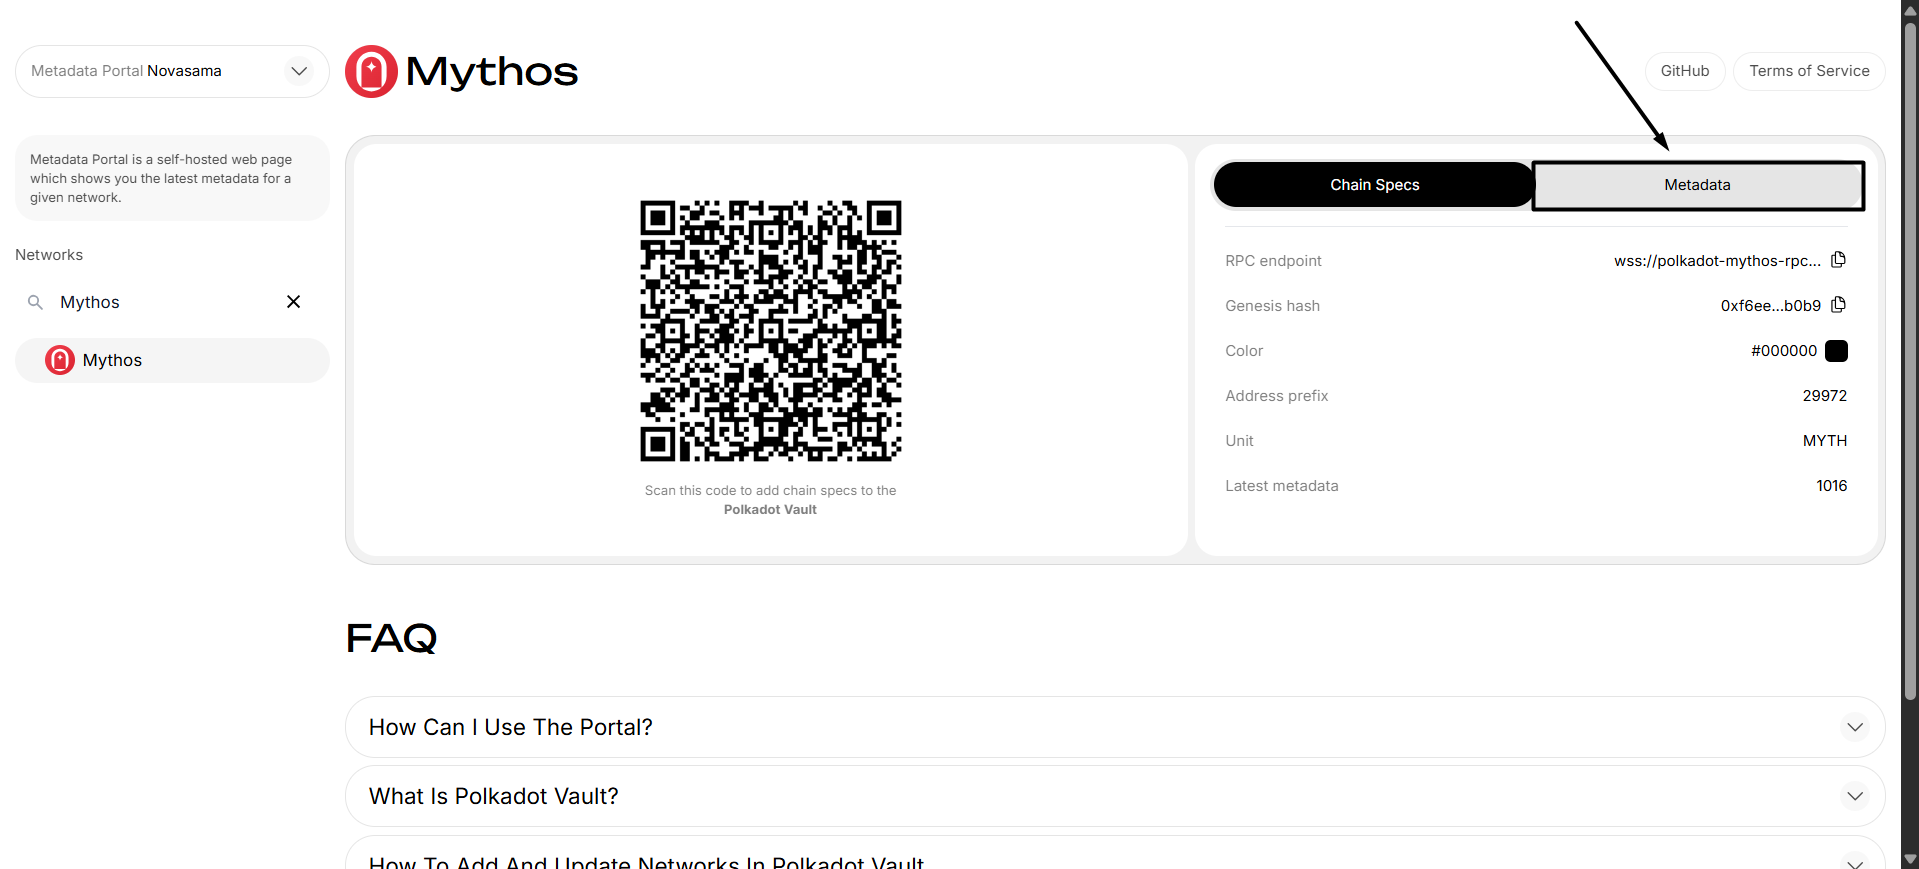
Task: Copy the RPC endpoint address
Action: 1838,260
